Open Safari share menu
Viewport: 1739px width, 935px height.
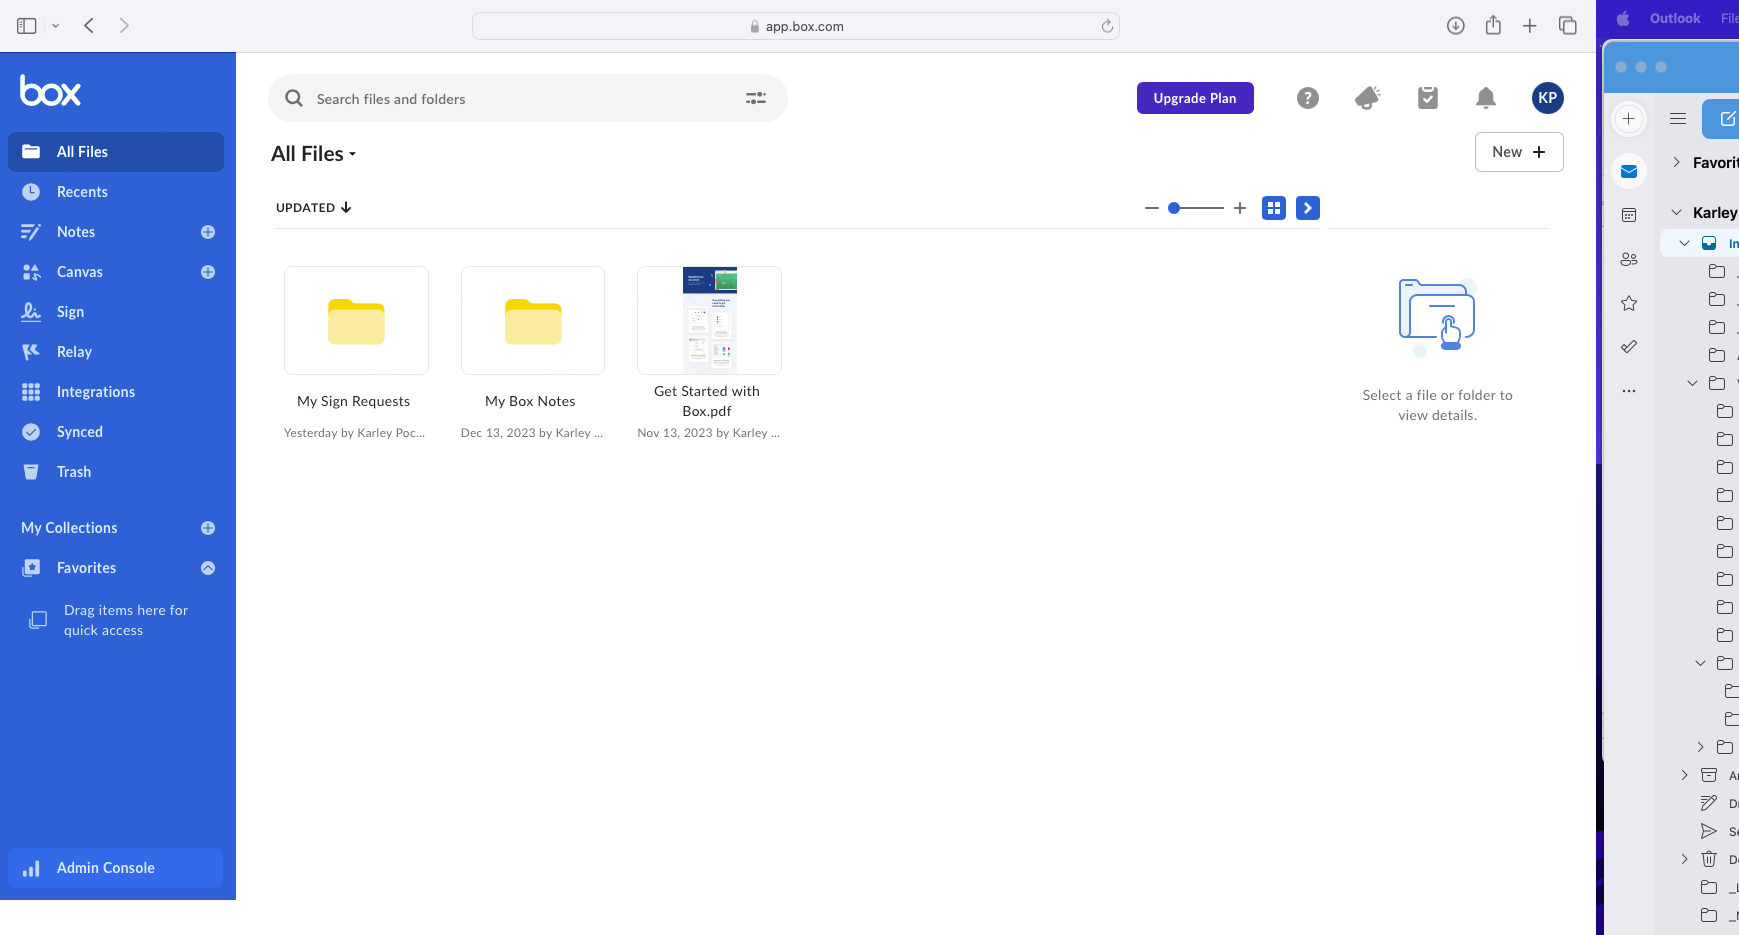click(1493, 25)
